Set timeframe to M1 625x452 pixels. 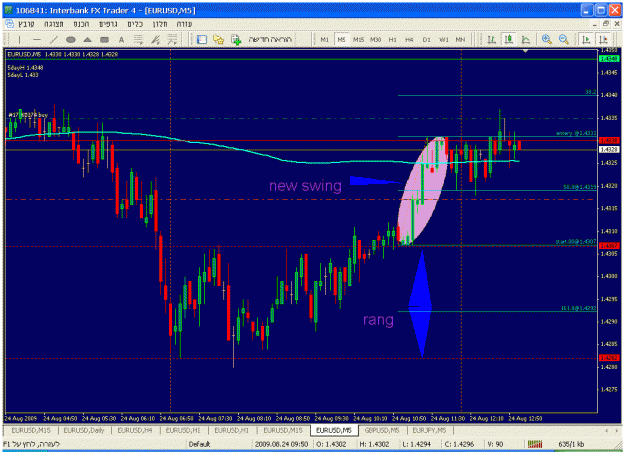coord(325,39)
